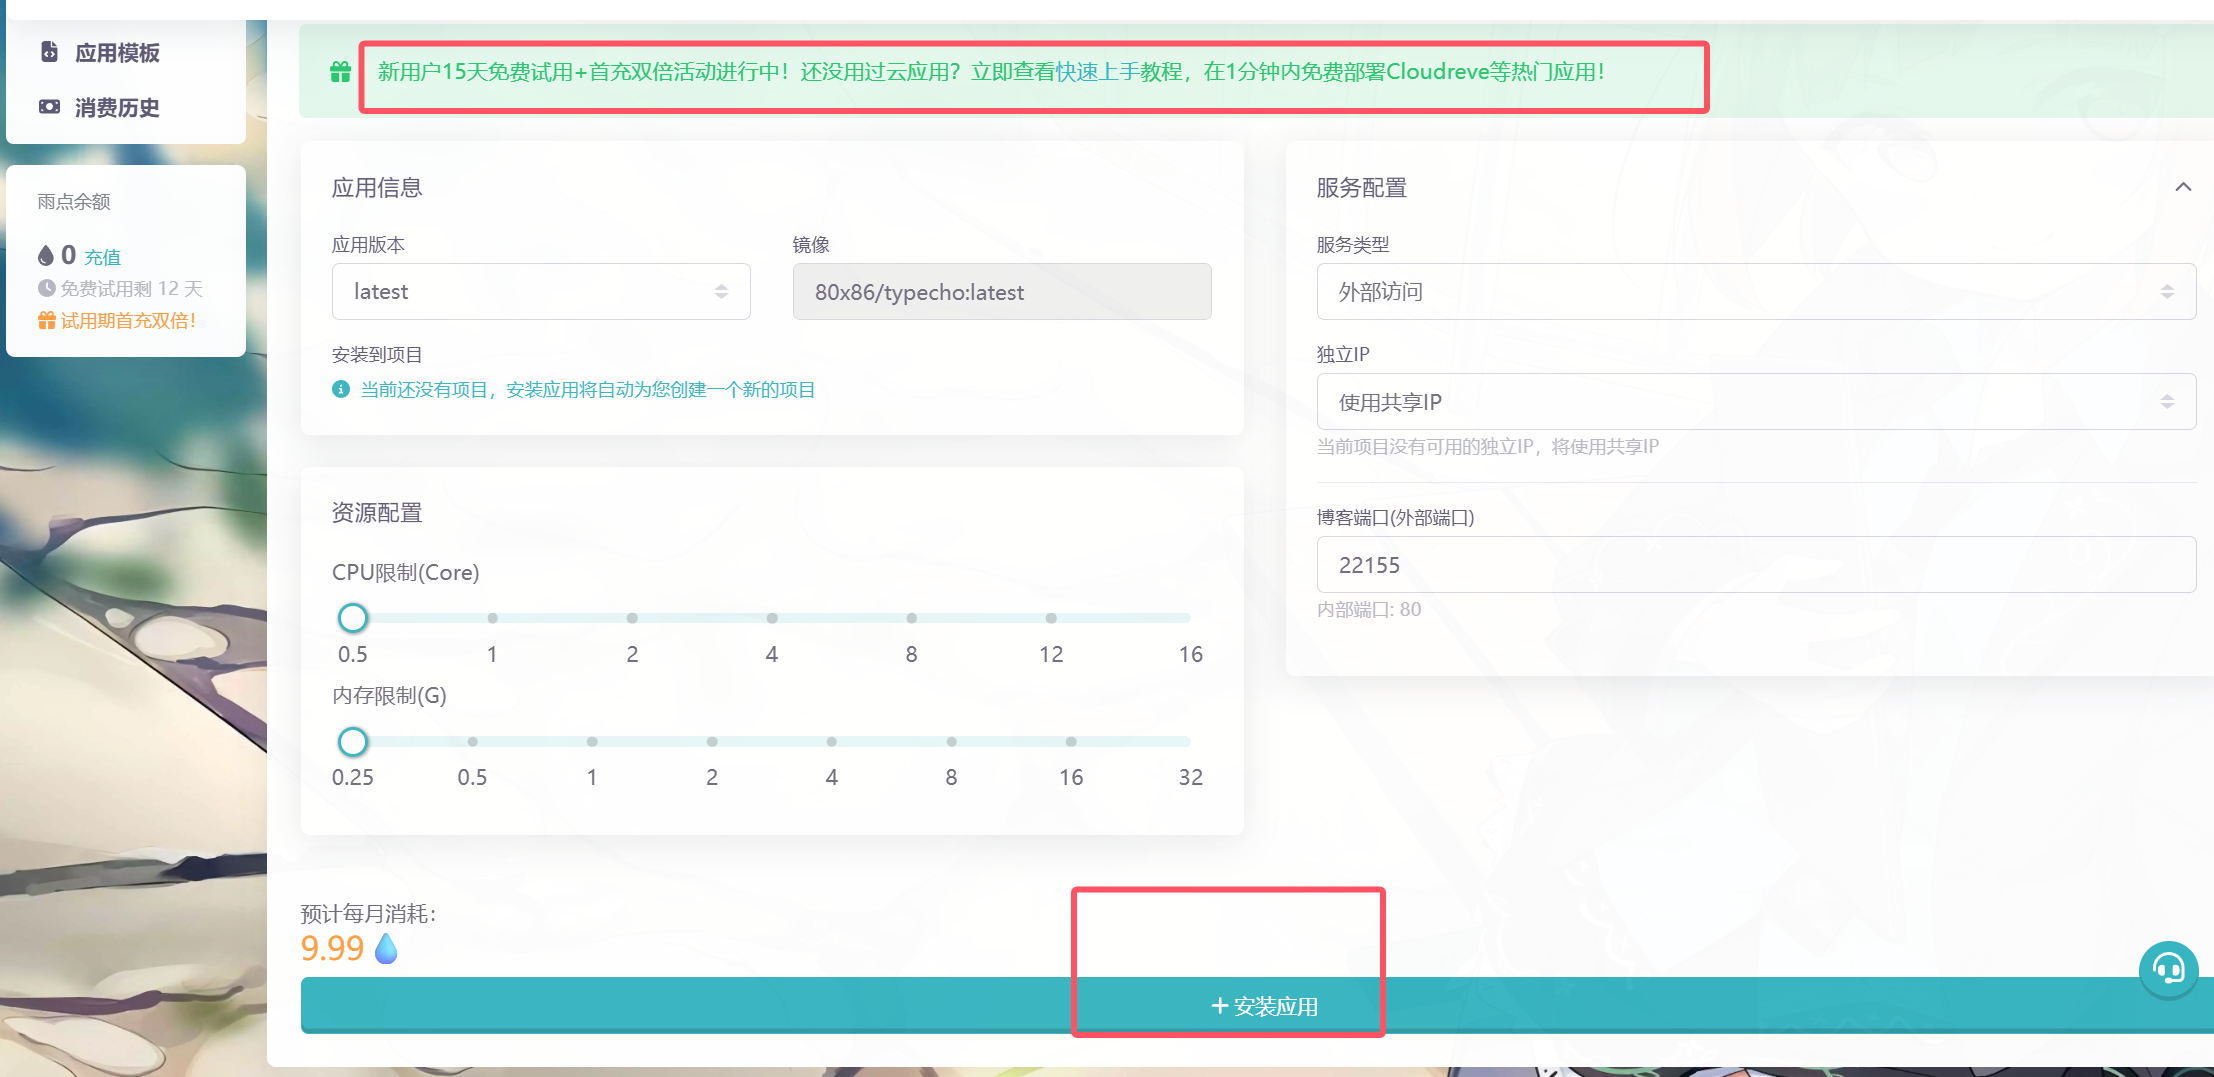Collapse the 服务配置 panel chevron
Viewport: 2214px width, 1077px height.
[x=2183, y=187]
